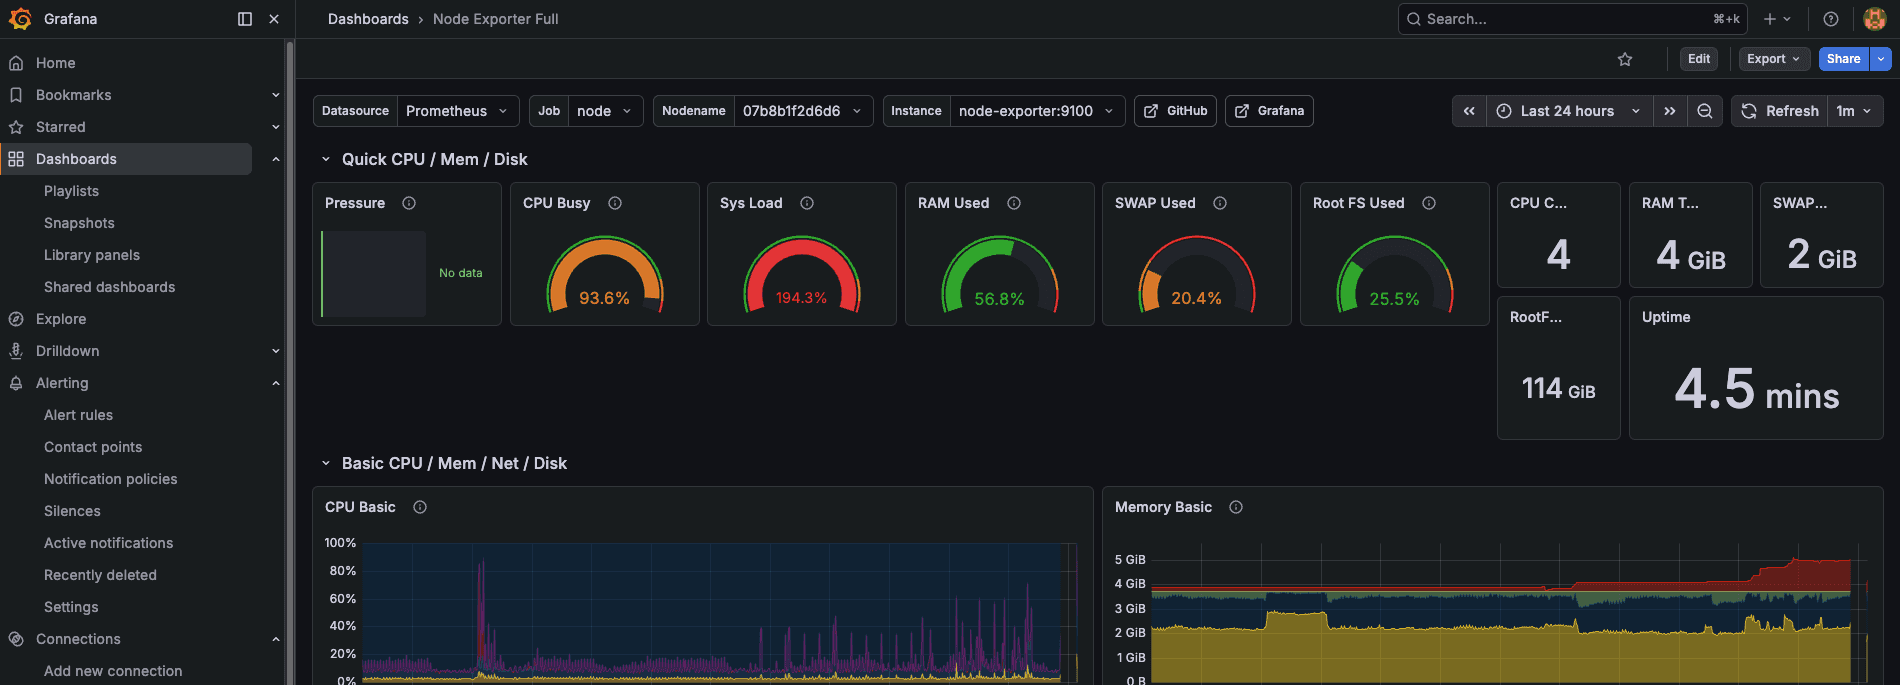The width and height of the screenshot is (1900, 685).
Task: Collapse the Connections section chevron
Action: (x=276, y=639)
